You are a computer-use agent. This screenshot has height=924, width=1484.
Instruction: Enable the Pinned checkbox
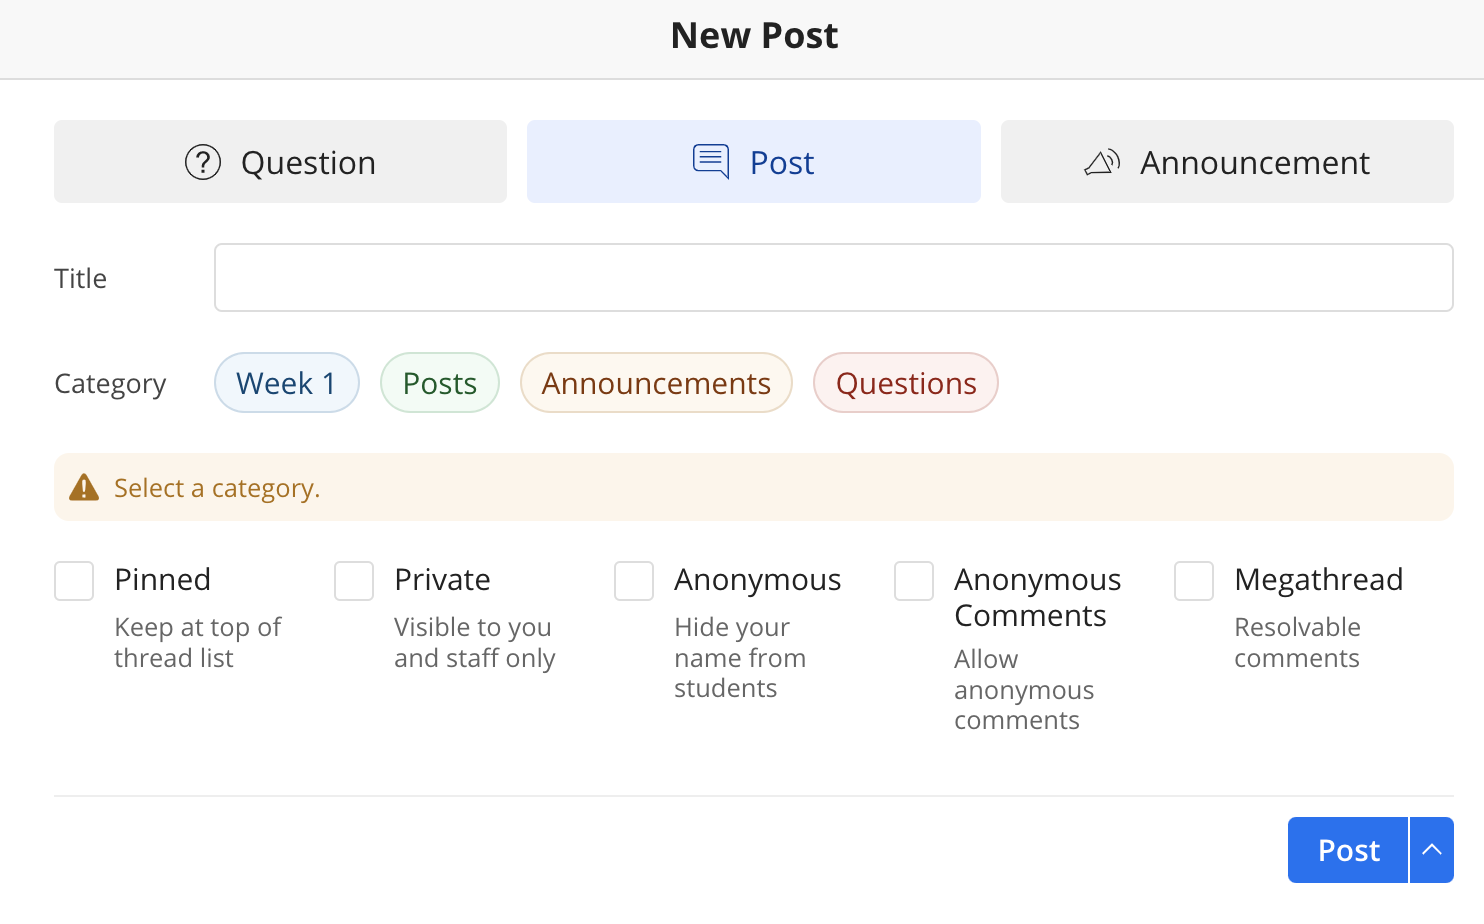[74, 581]
